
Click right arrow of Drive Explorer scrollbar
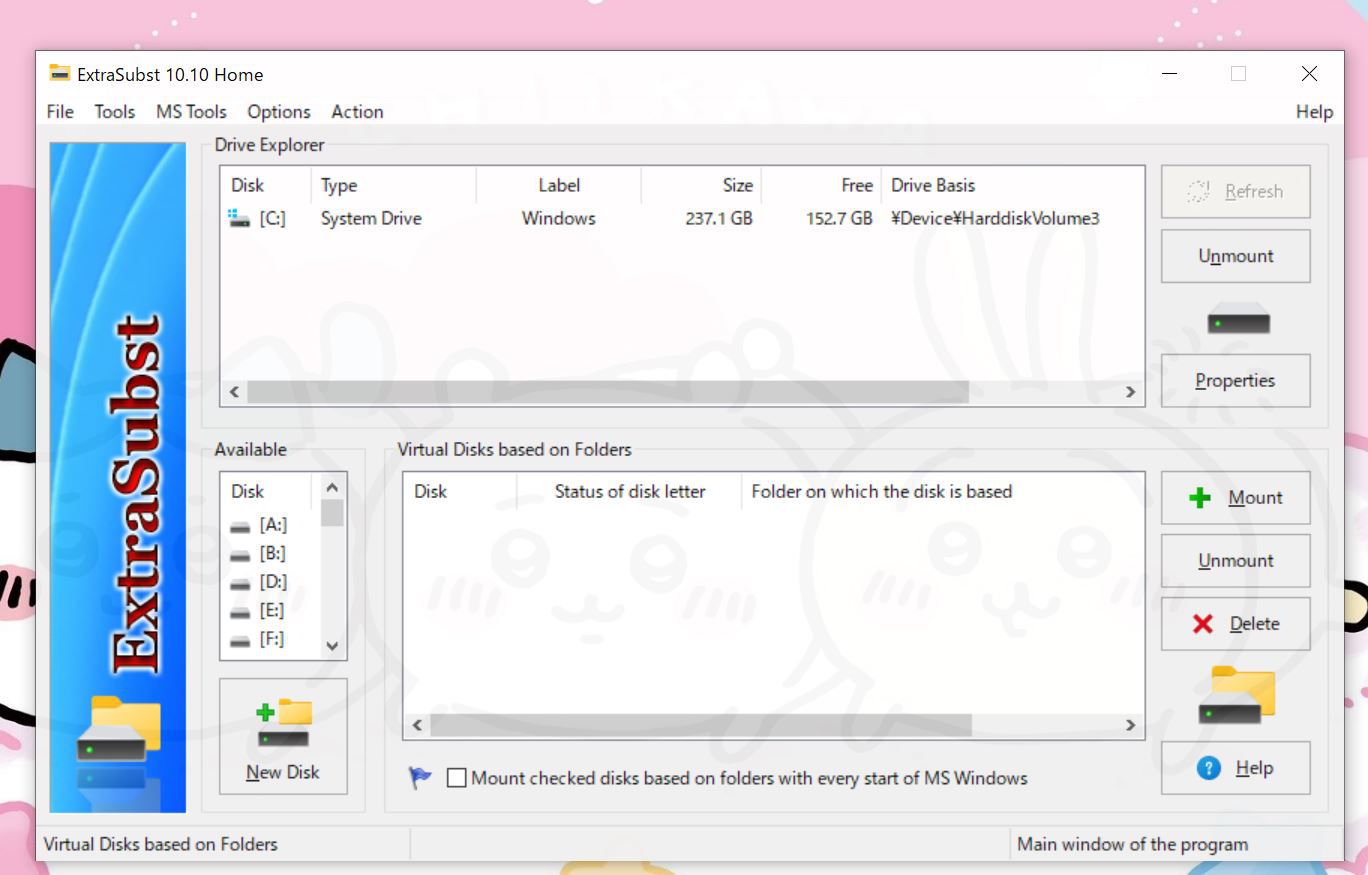pyautogui.click(x=1131, y=392)
